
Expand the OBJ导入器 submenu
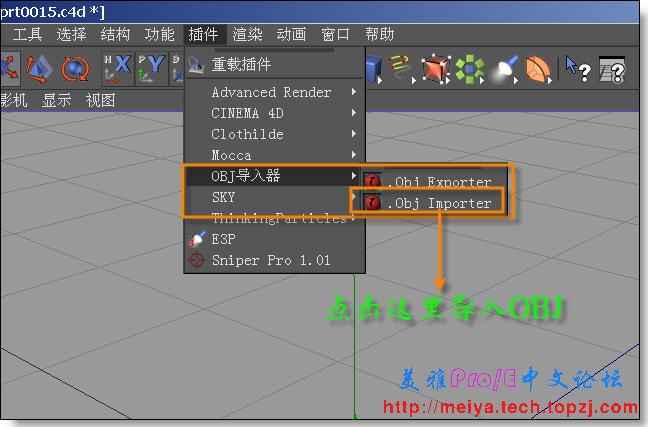pyautogui.click(x=273, y=176)
